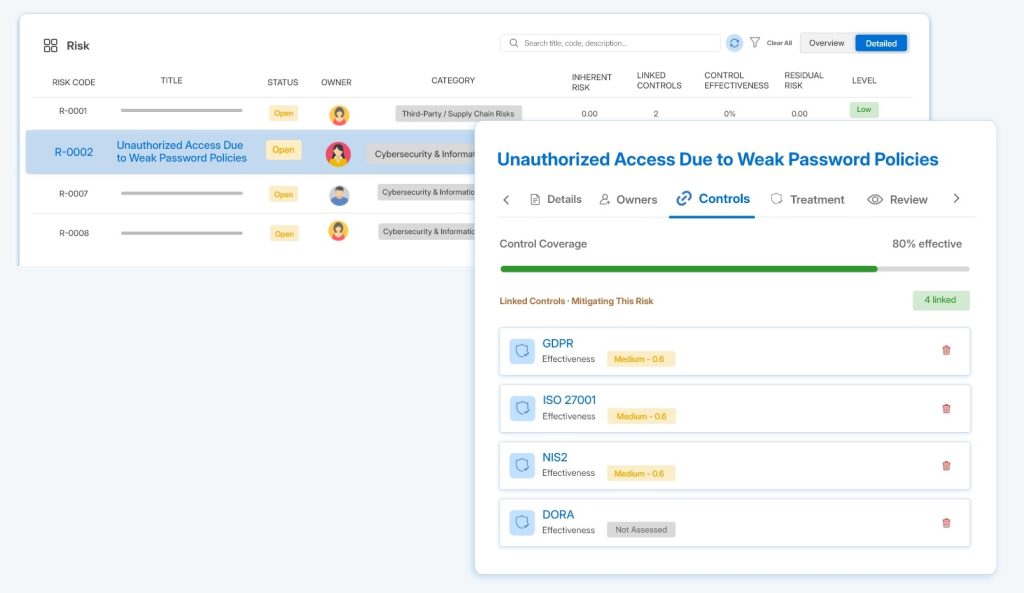
Task: Show more tabs with right chevron
Action: pyautogui.click(x=956, y=199)
